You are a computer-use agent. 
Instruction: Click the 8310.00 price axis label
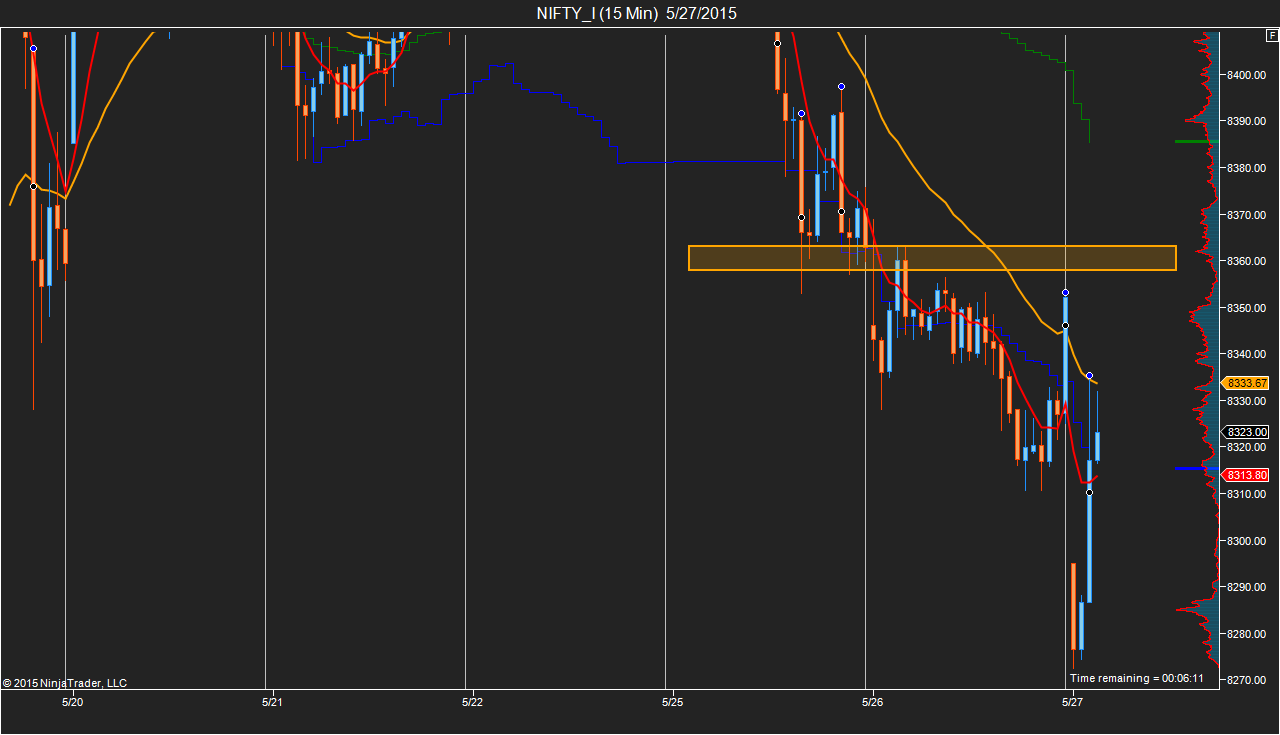[1247, 494]
